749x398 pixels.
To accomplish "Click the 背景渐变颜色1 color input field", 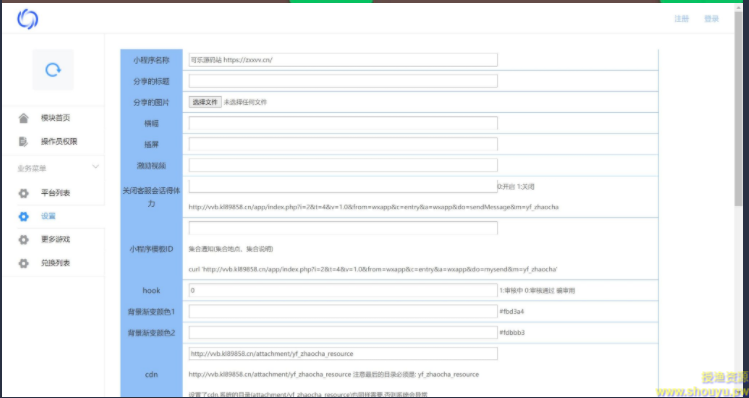I will (x=343, y=312).
